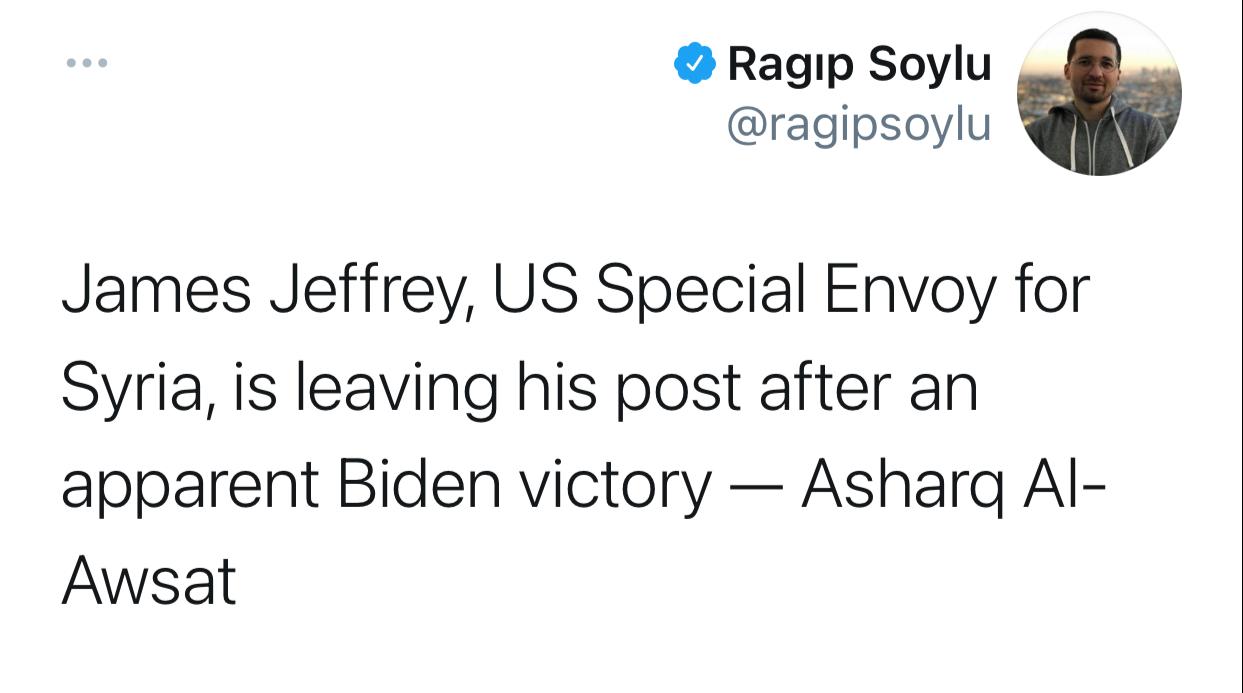Open the three-dot more options menu
The width and height of the screenshot is (1243, 693).
click(86, 64)
